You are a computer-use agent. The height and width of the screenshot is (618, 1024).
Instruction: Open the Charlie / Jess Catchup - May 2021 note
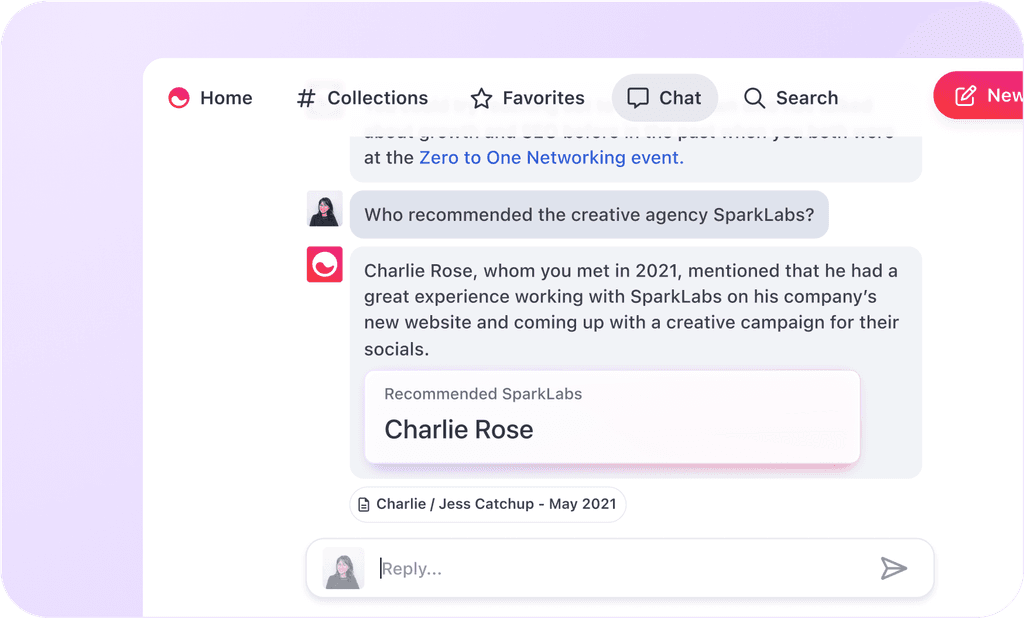487,504
